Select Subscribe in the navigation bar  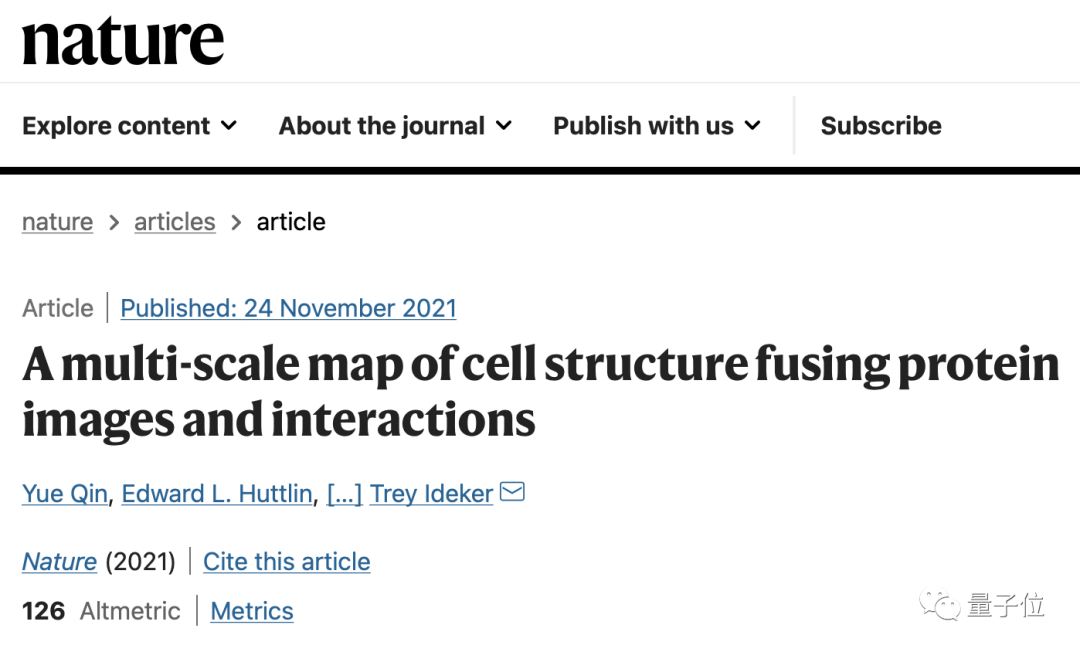tap(881, 126)
